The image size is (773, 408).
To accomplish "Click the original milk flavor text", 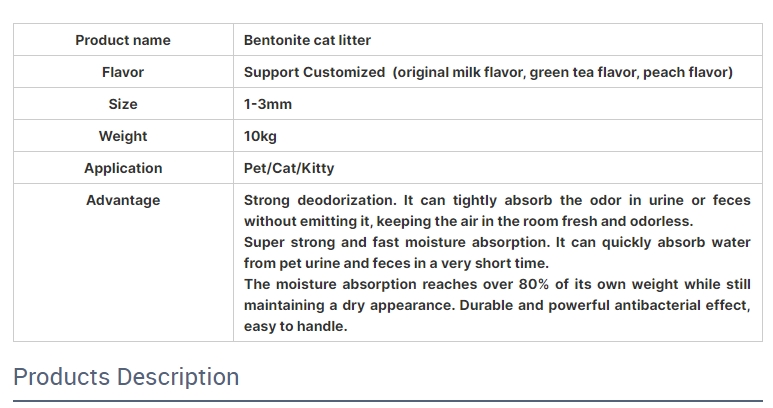I will click(461, 72).
